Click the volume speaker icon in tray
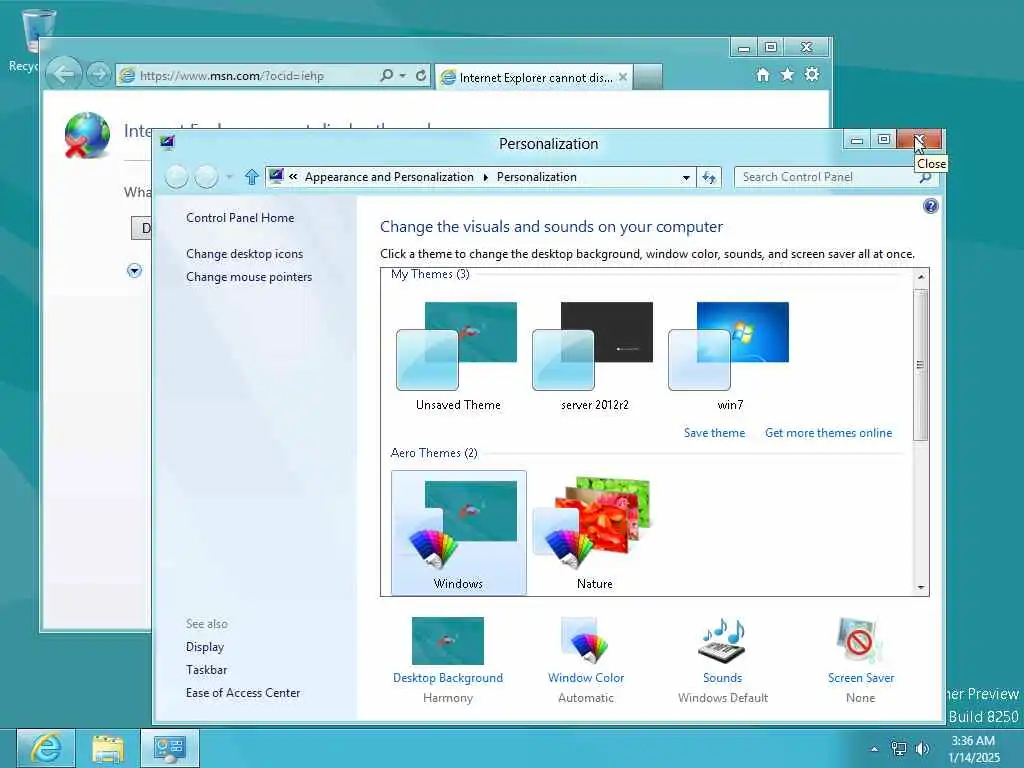Screen dimensions: 1024x768 point(922,749)
